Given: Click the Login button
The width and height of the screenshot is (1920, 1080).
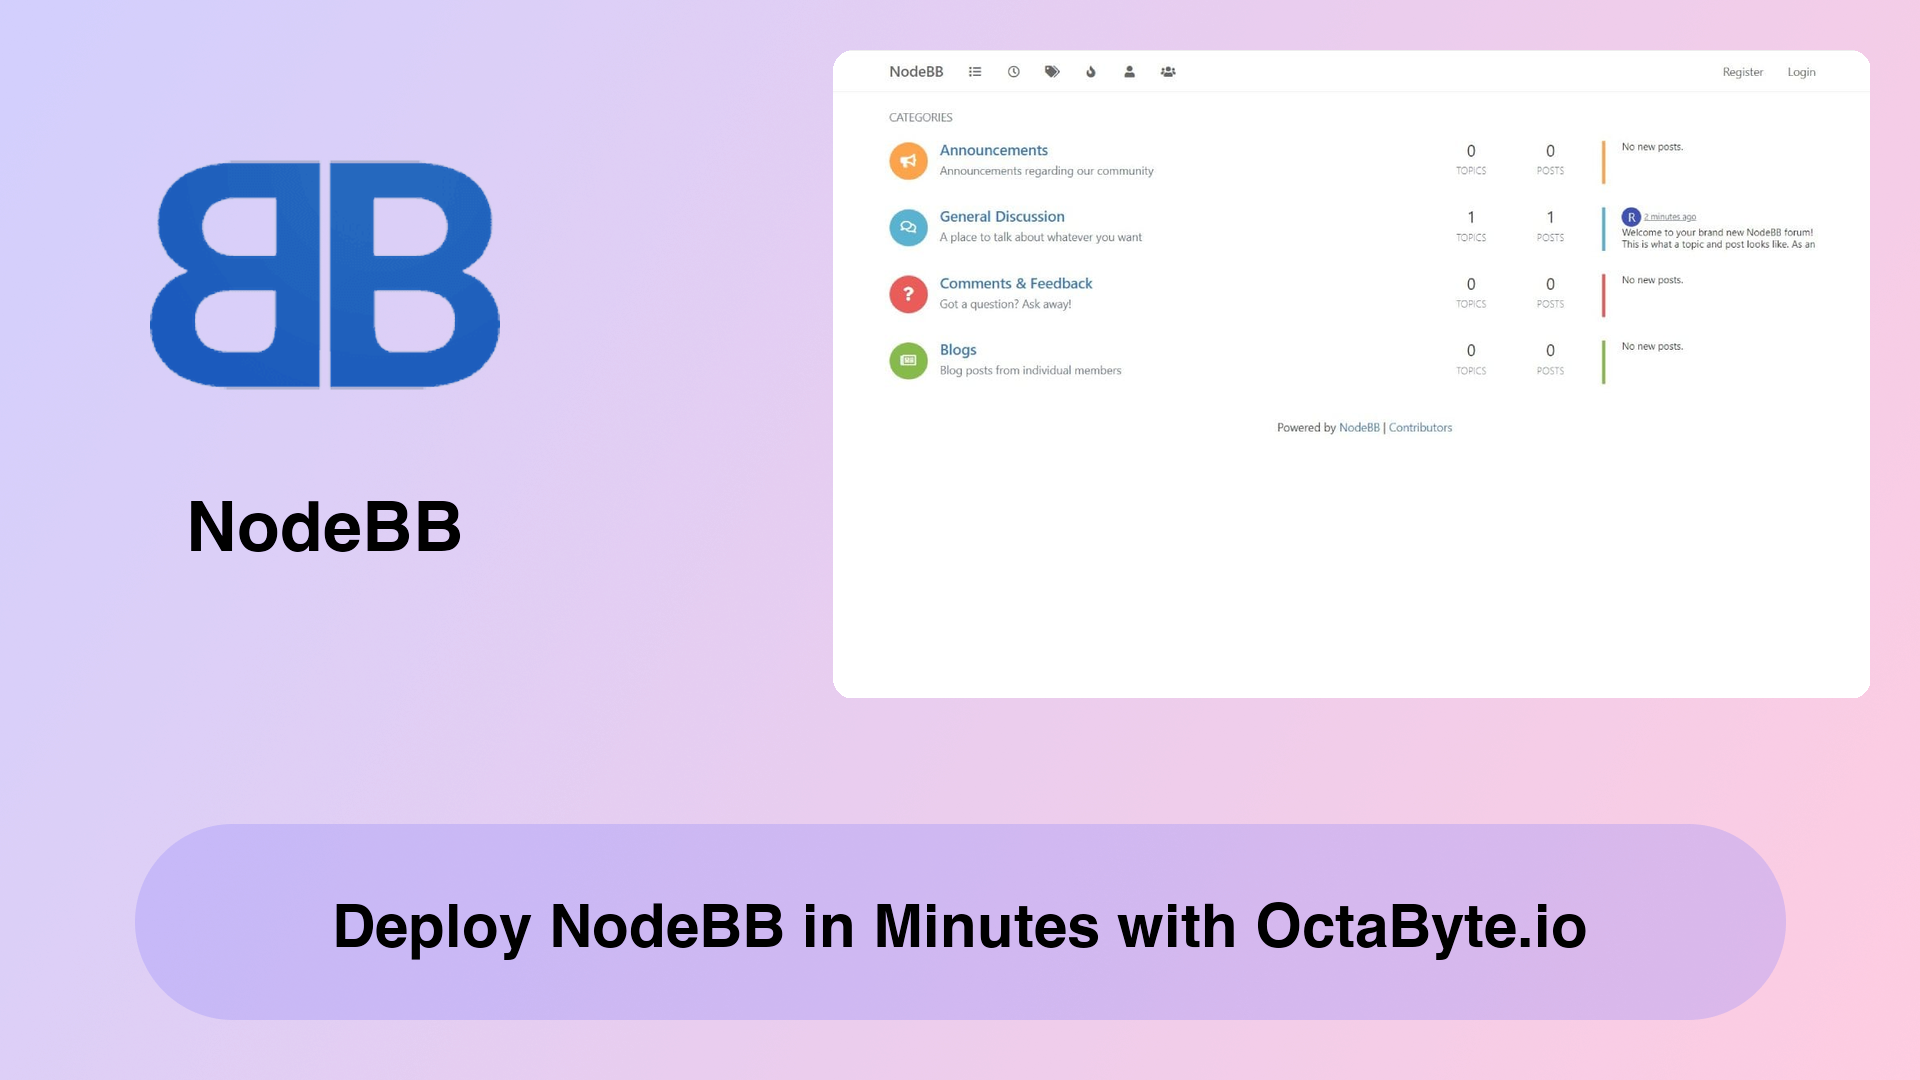Looking at the screenshot, I should [x=1801, y=71].
